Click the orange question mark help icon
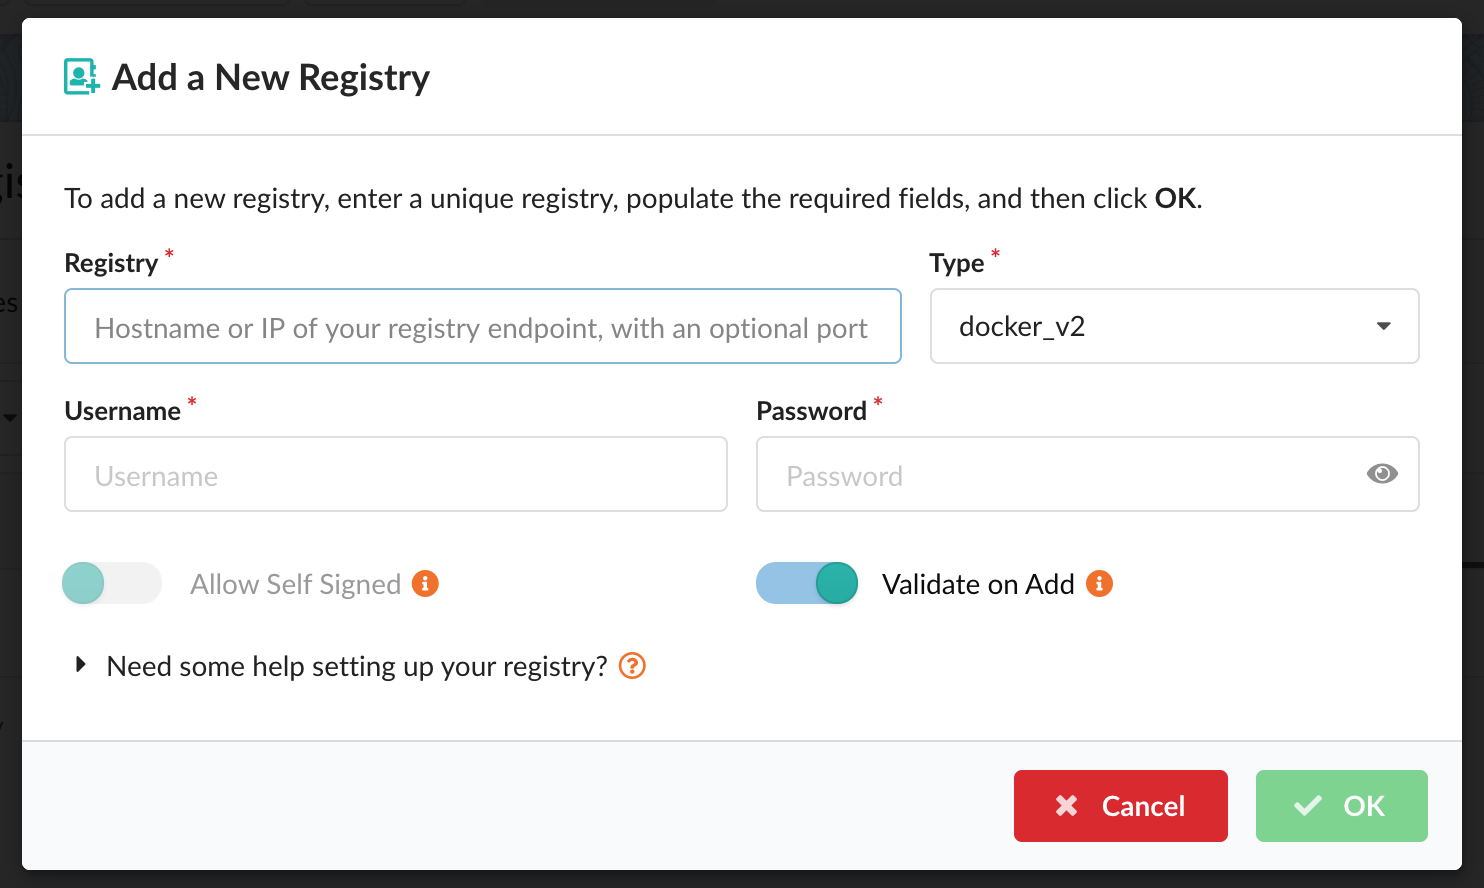Viewport: 1484px width, 888px height. 632,666
